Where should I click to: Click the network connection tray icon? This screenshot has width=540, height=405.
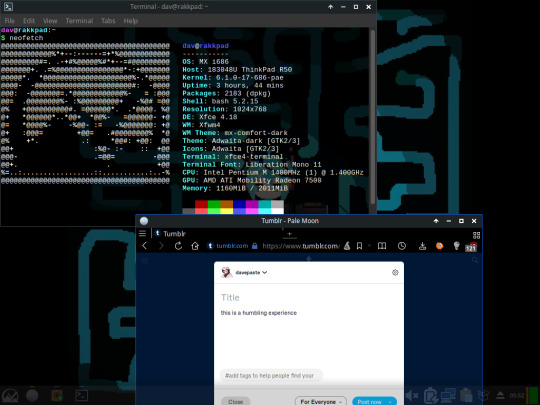[448, 395]
